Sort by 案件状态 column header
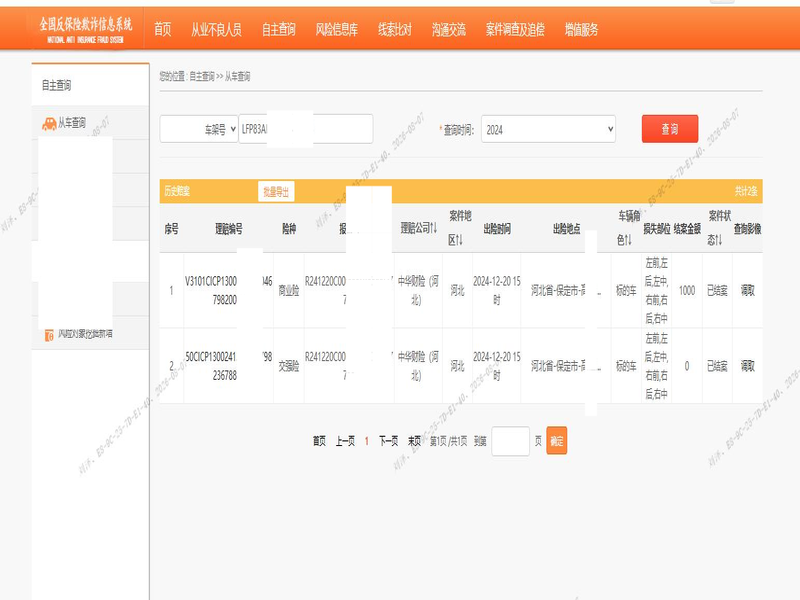 point(719,228)
